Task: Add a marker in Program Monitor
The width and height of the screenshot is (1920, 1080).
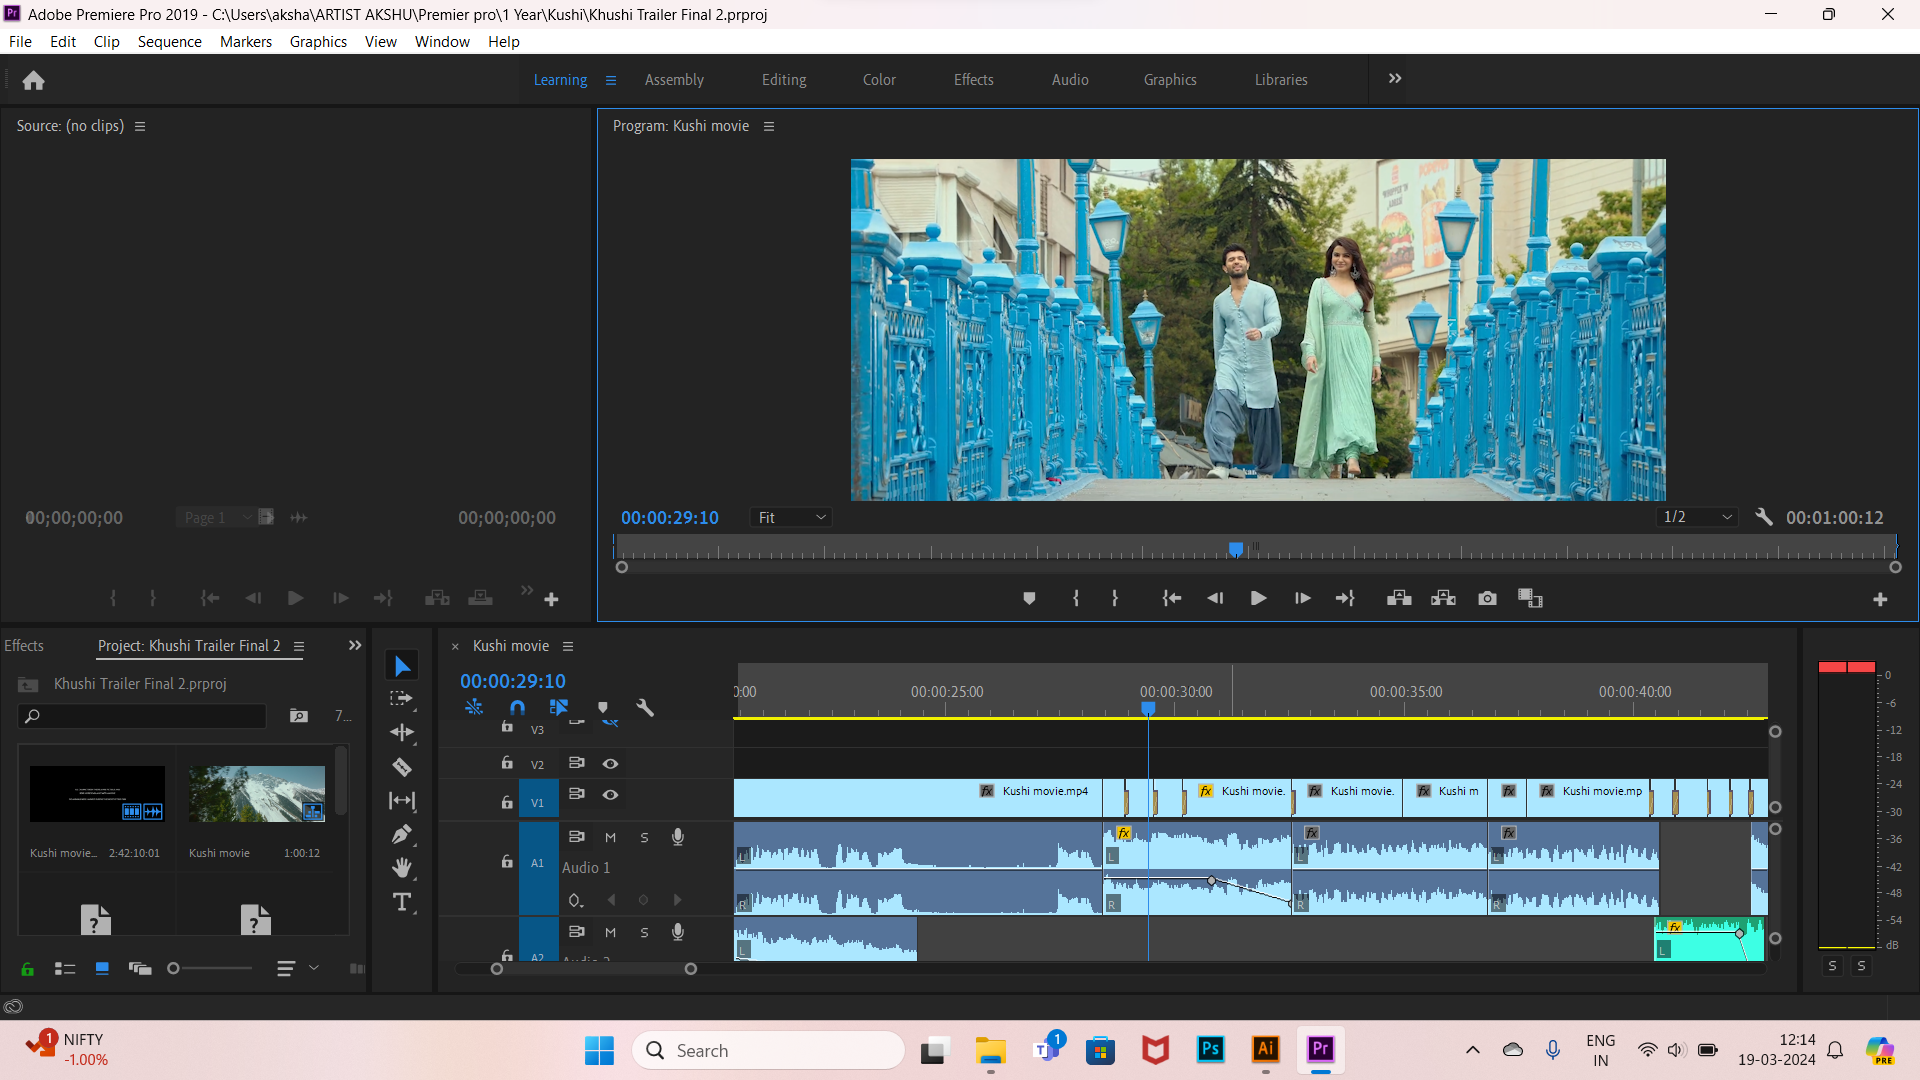Action: (x=1029, y=598)
